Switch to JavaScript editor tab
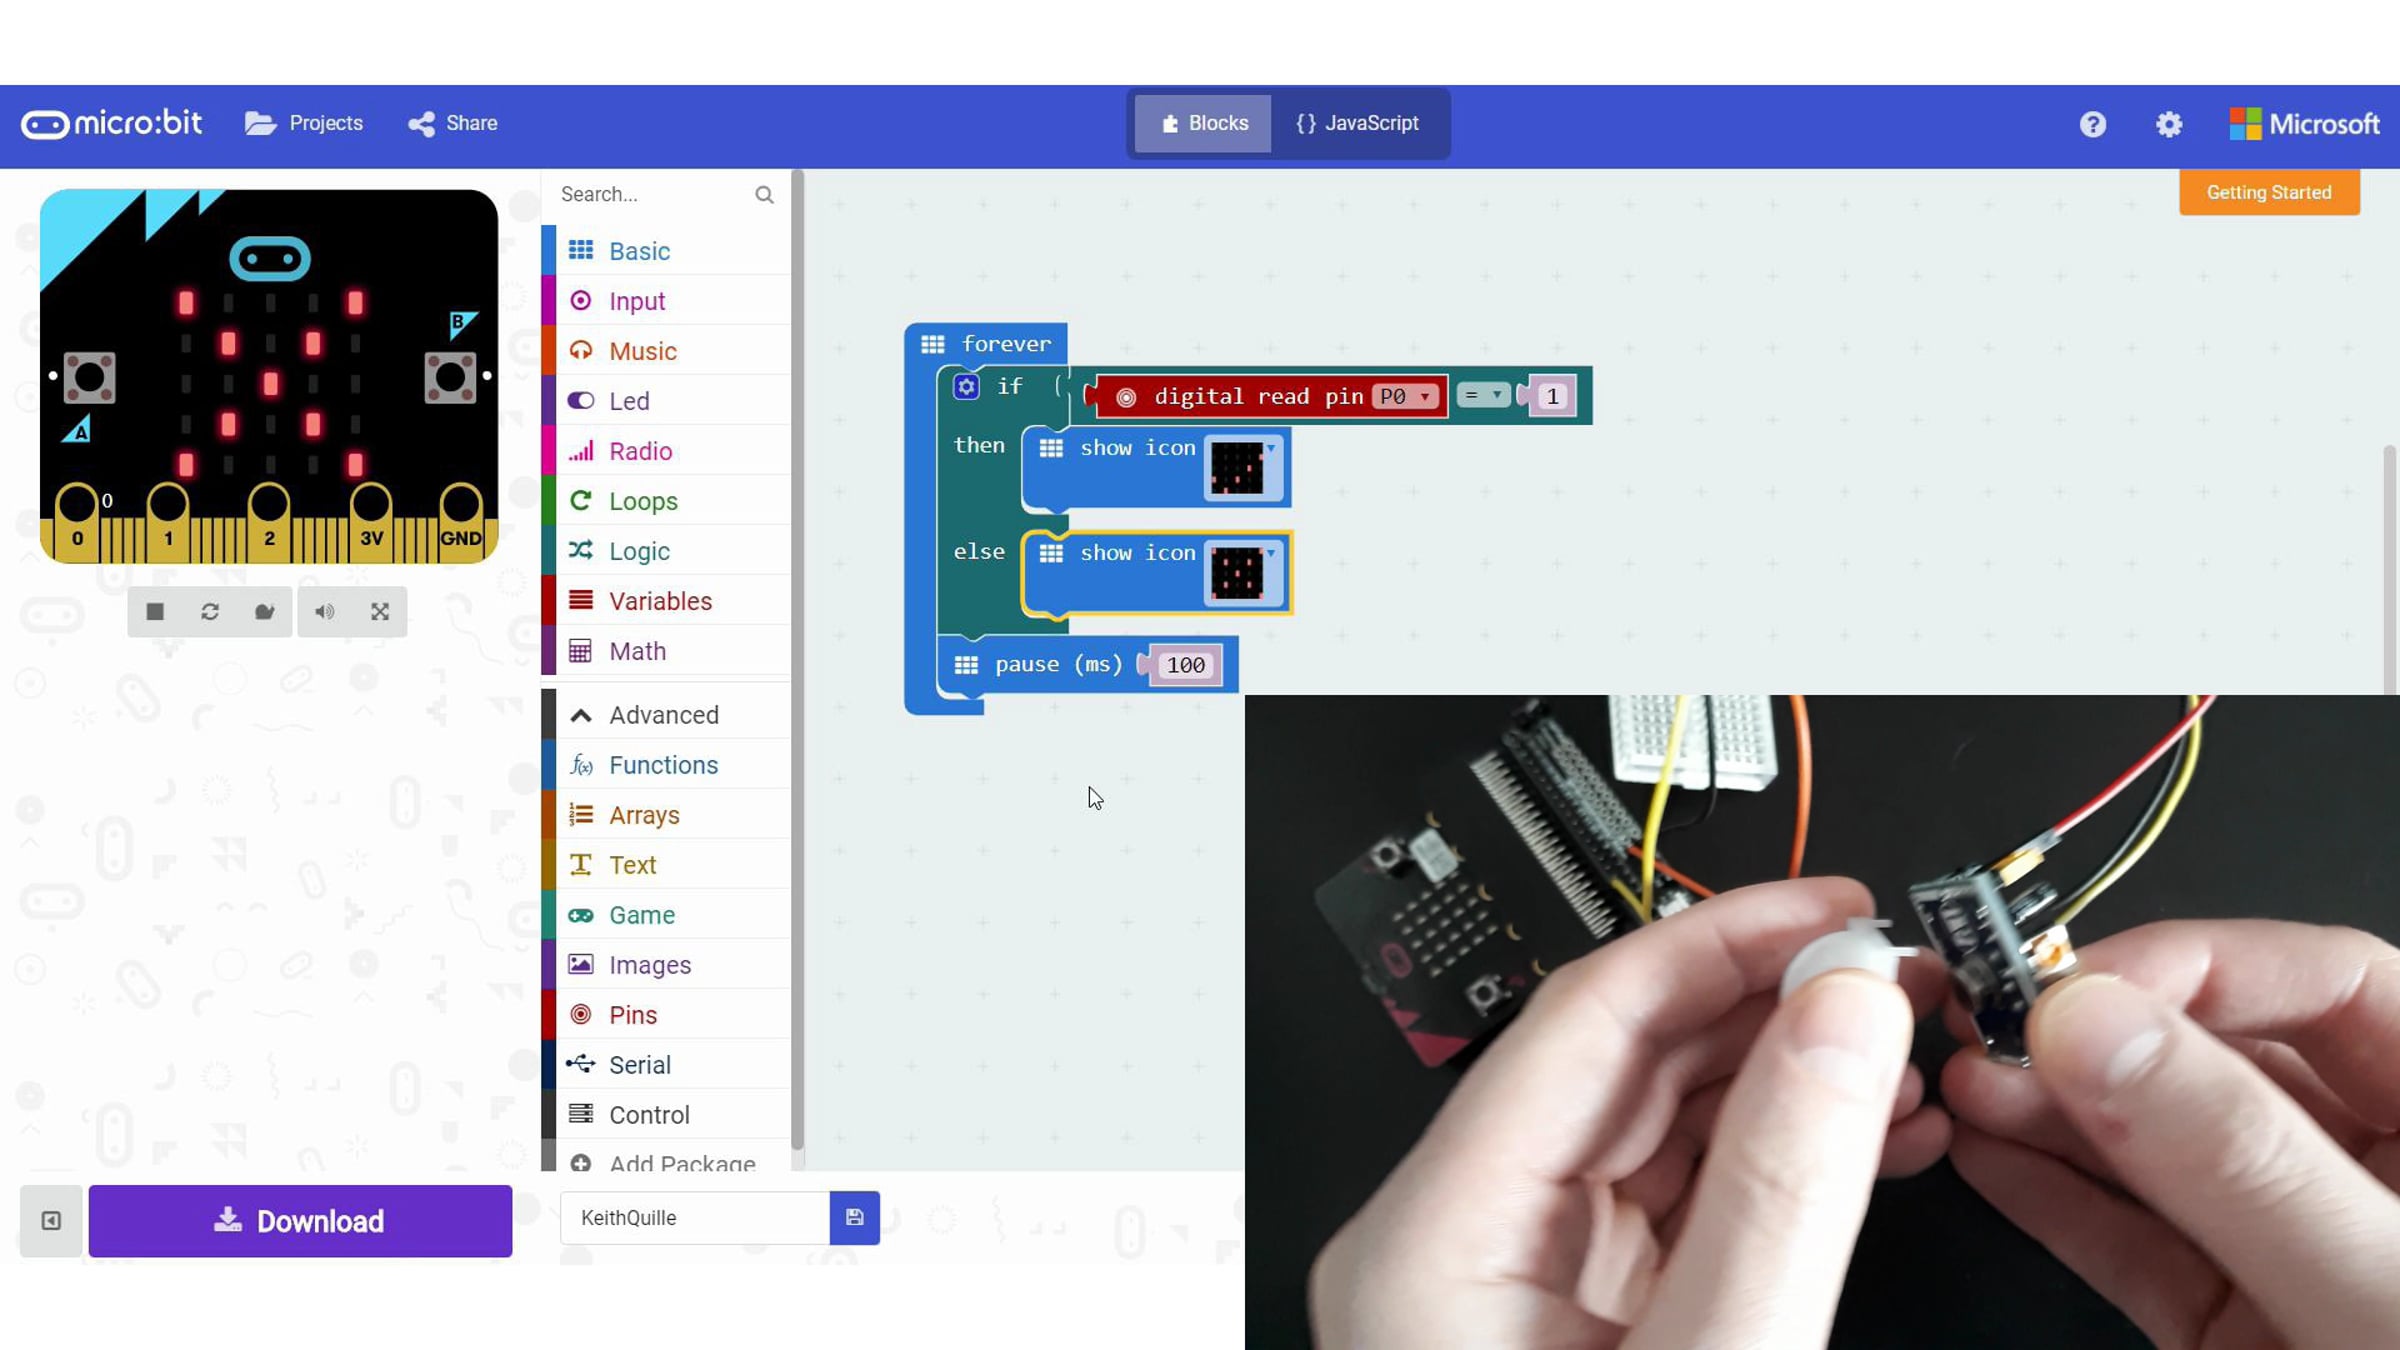The height and width of the screenshot is (1350, 2400). click(1357, 123)
